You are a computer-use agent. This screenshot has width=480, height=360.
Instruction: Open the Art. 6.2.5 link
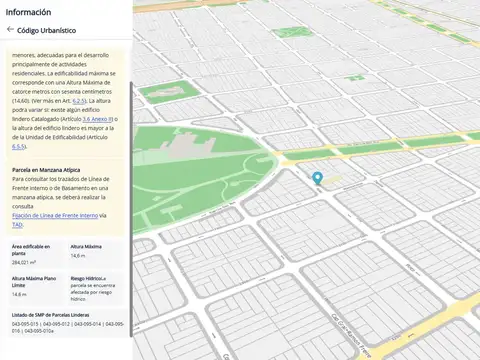tap(79, 101)
